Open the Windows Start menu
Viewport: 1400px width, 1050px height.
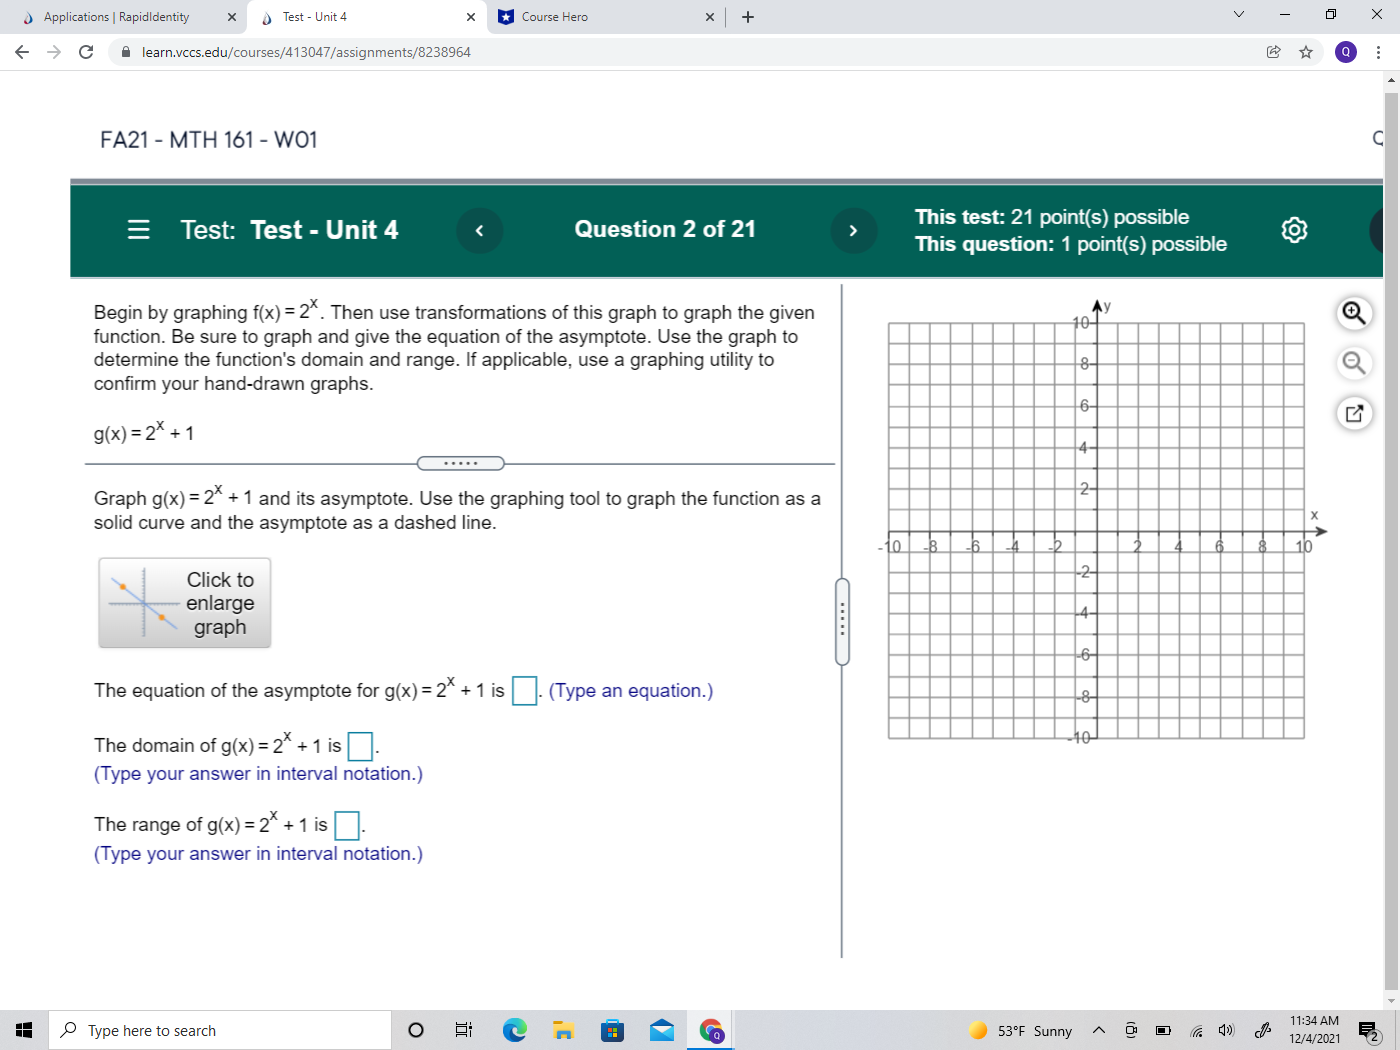[x=24, y=1030]
